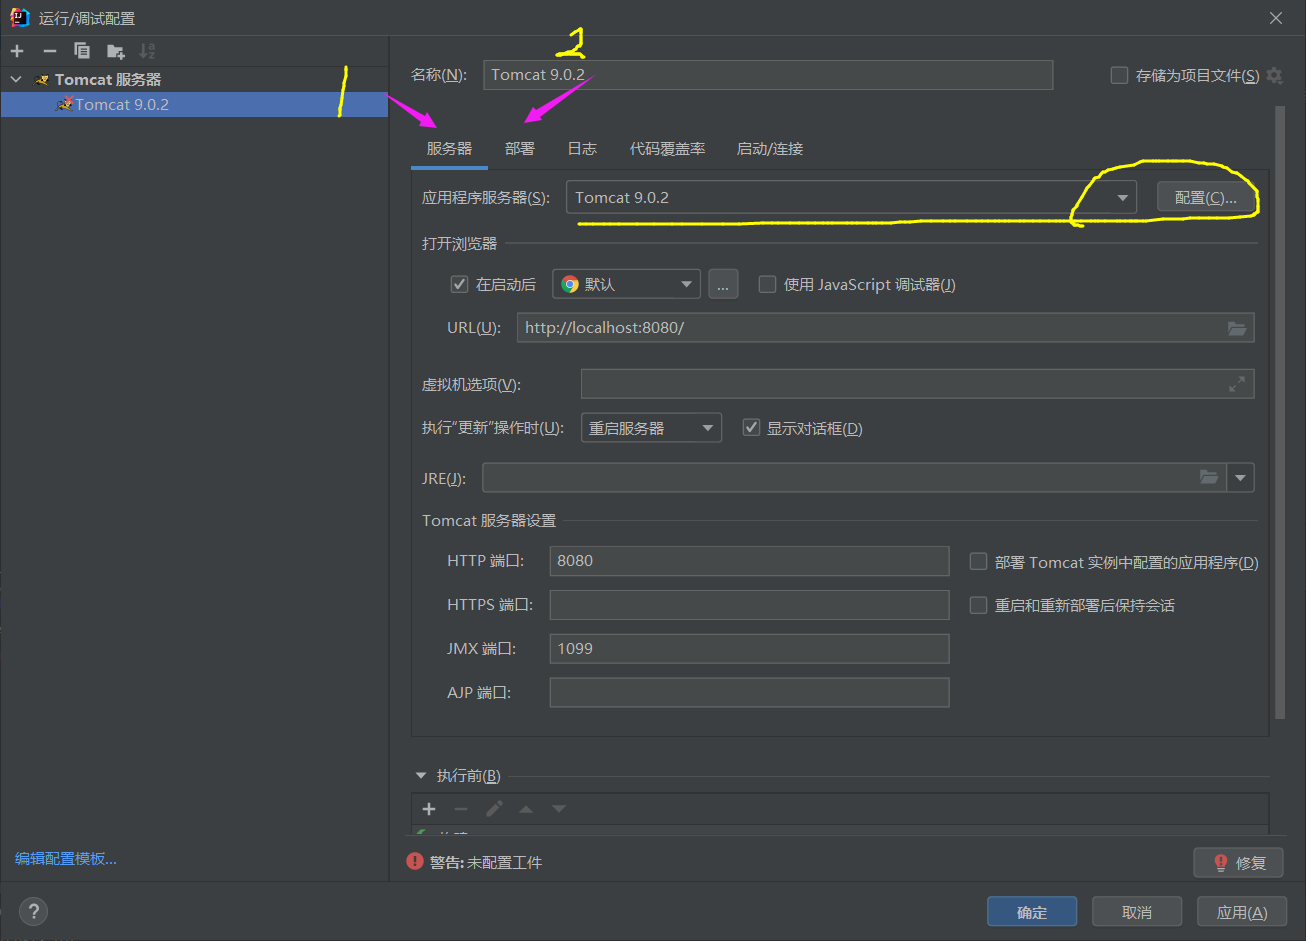This screenshot has width=1306, height=941.
Task: Copy the selected configuration
Action: tap(82, 51)
